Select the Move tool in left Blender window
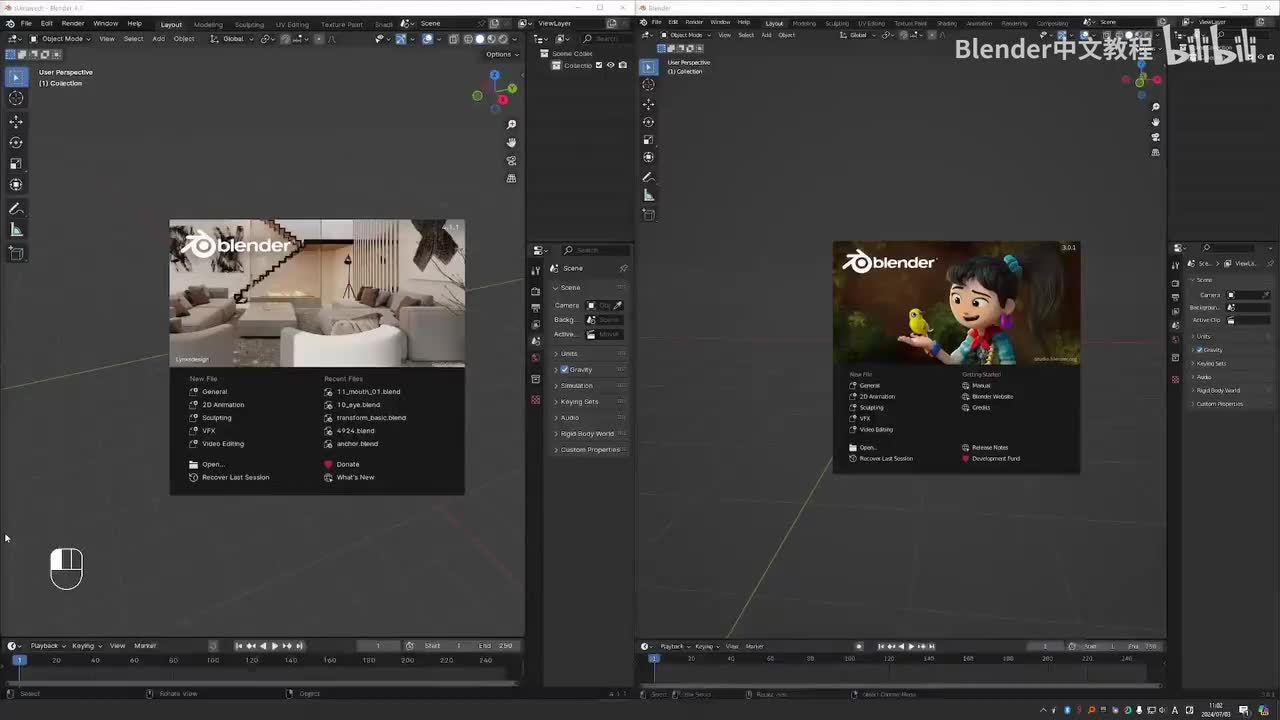The width and height of the screenshot is (1280, 720). click(x=16, y=121)
